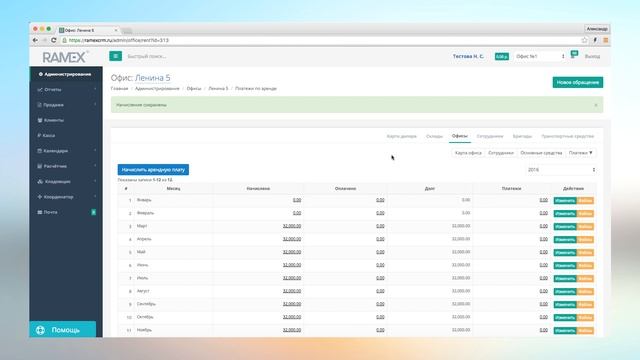Screen dimensions: 640x360
Task: Click the green chat notifications icon
Action: [x=574, y=54]
